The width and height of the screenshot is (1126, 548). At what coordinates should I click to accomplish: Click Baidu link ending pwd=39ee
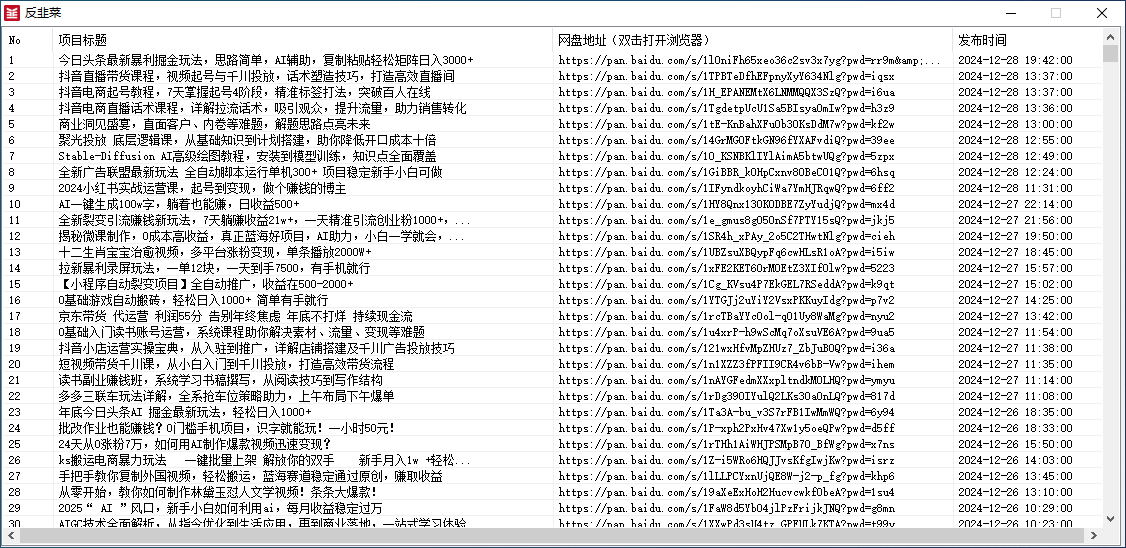click(727, 140)
